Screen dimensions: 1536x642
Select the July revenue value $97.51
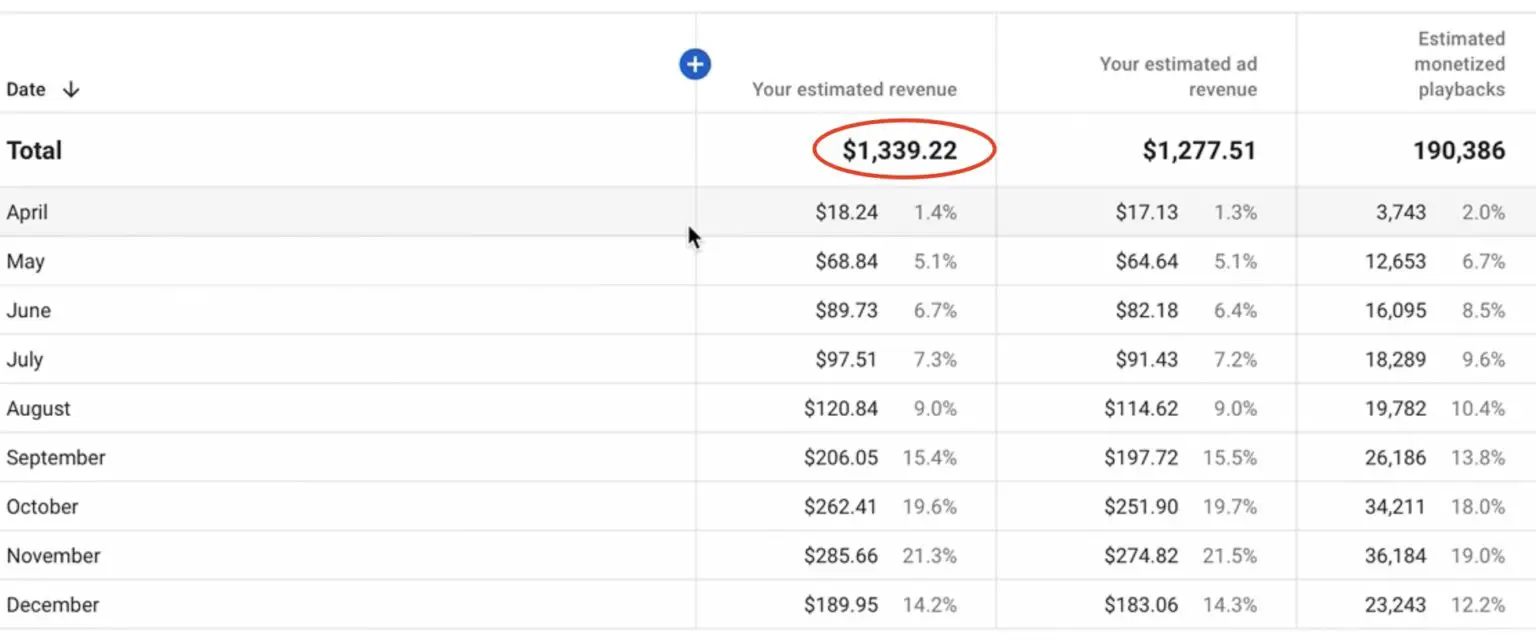coord(847,359)
